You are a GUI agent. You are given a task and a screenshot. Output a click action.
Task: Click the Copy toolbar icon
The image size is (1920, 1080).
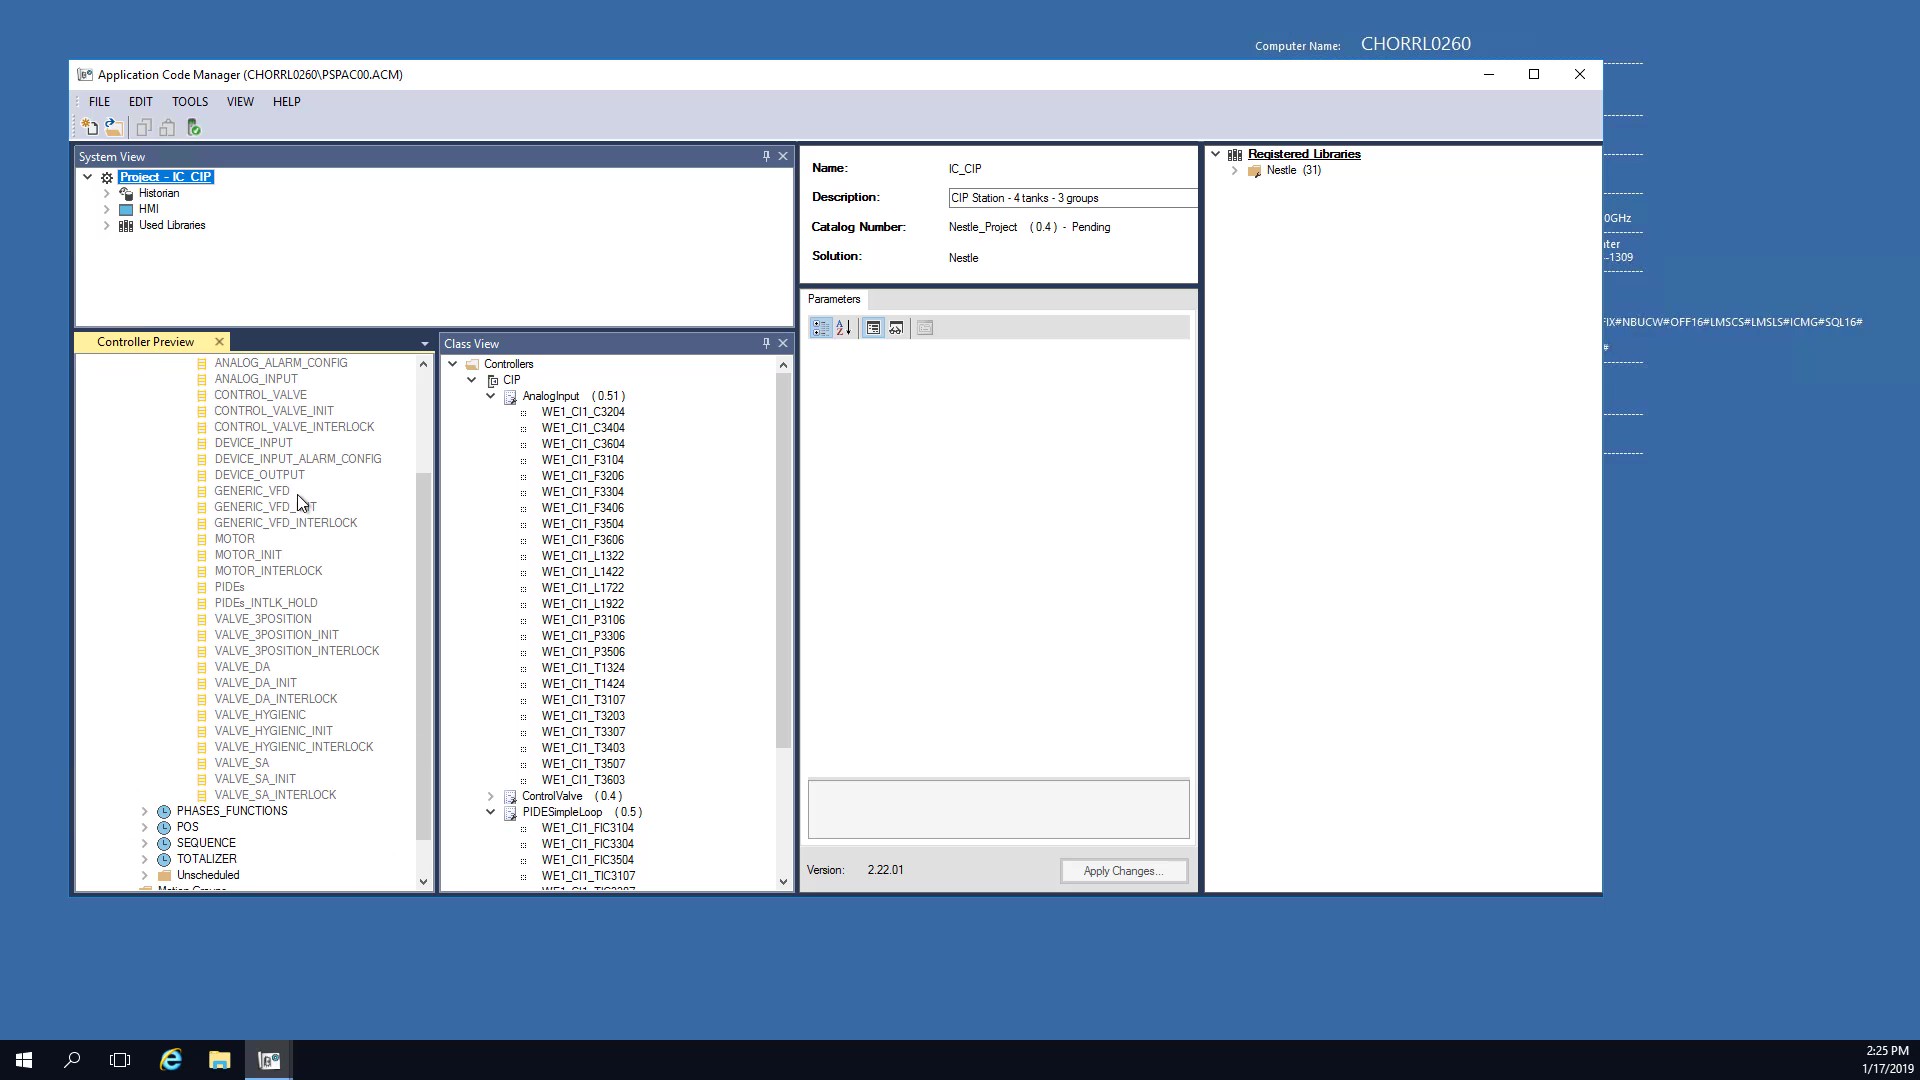pos(144,127)
